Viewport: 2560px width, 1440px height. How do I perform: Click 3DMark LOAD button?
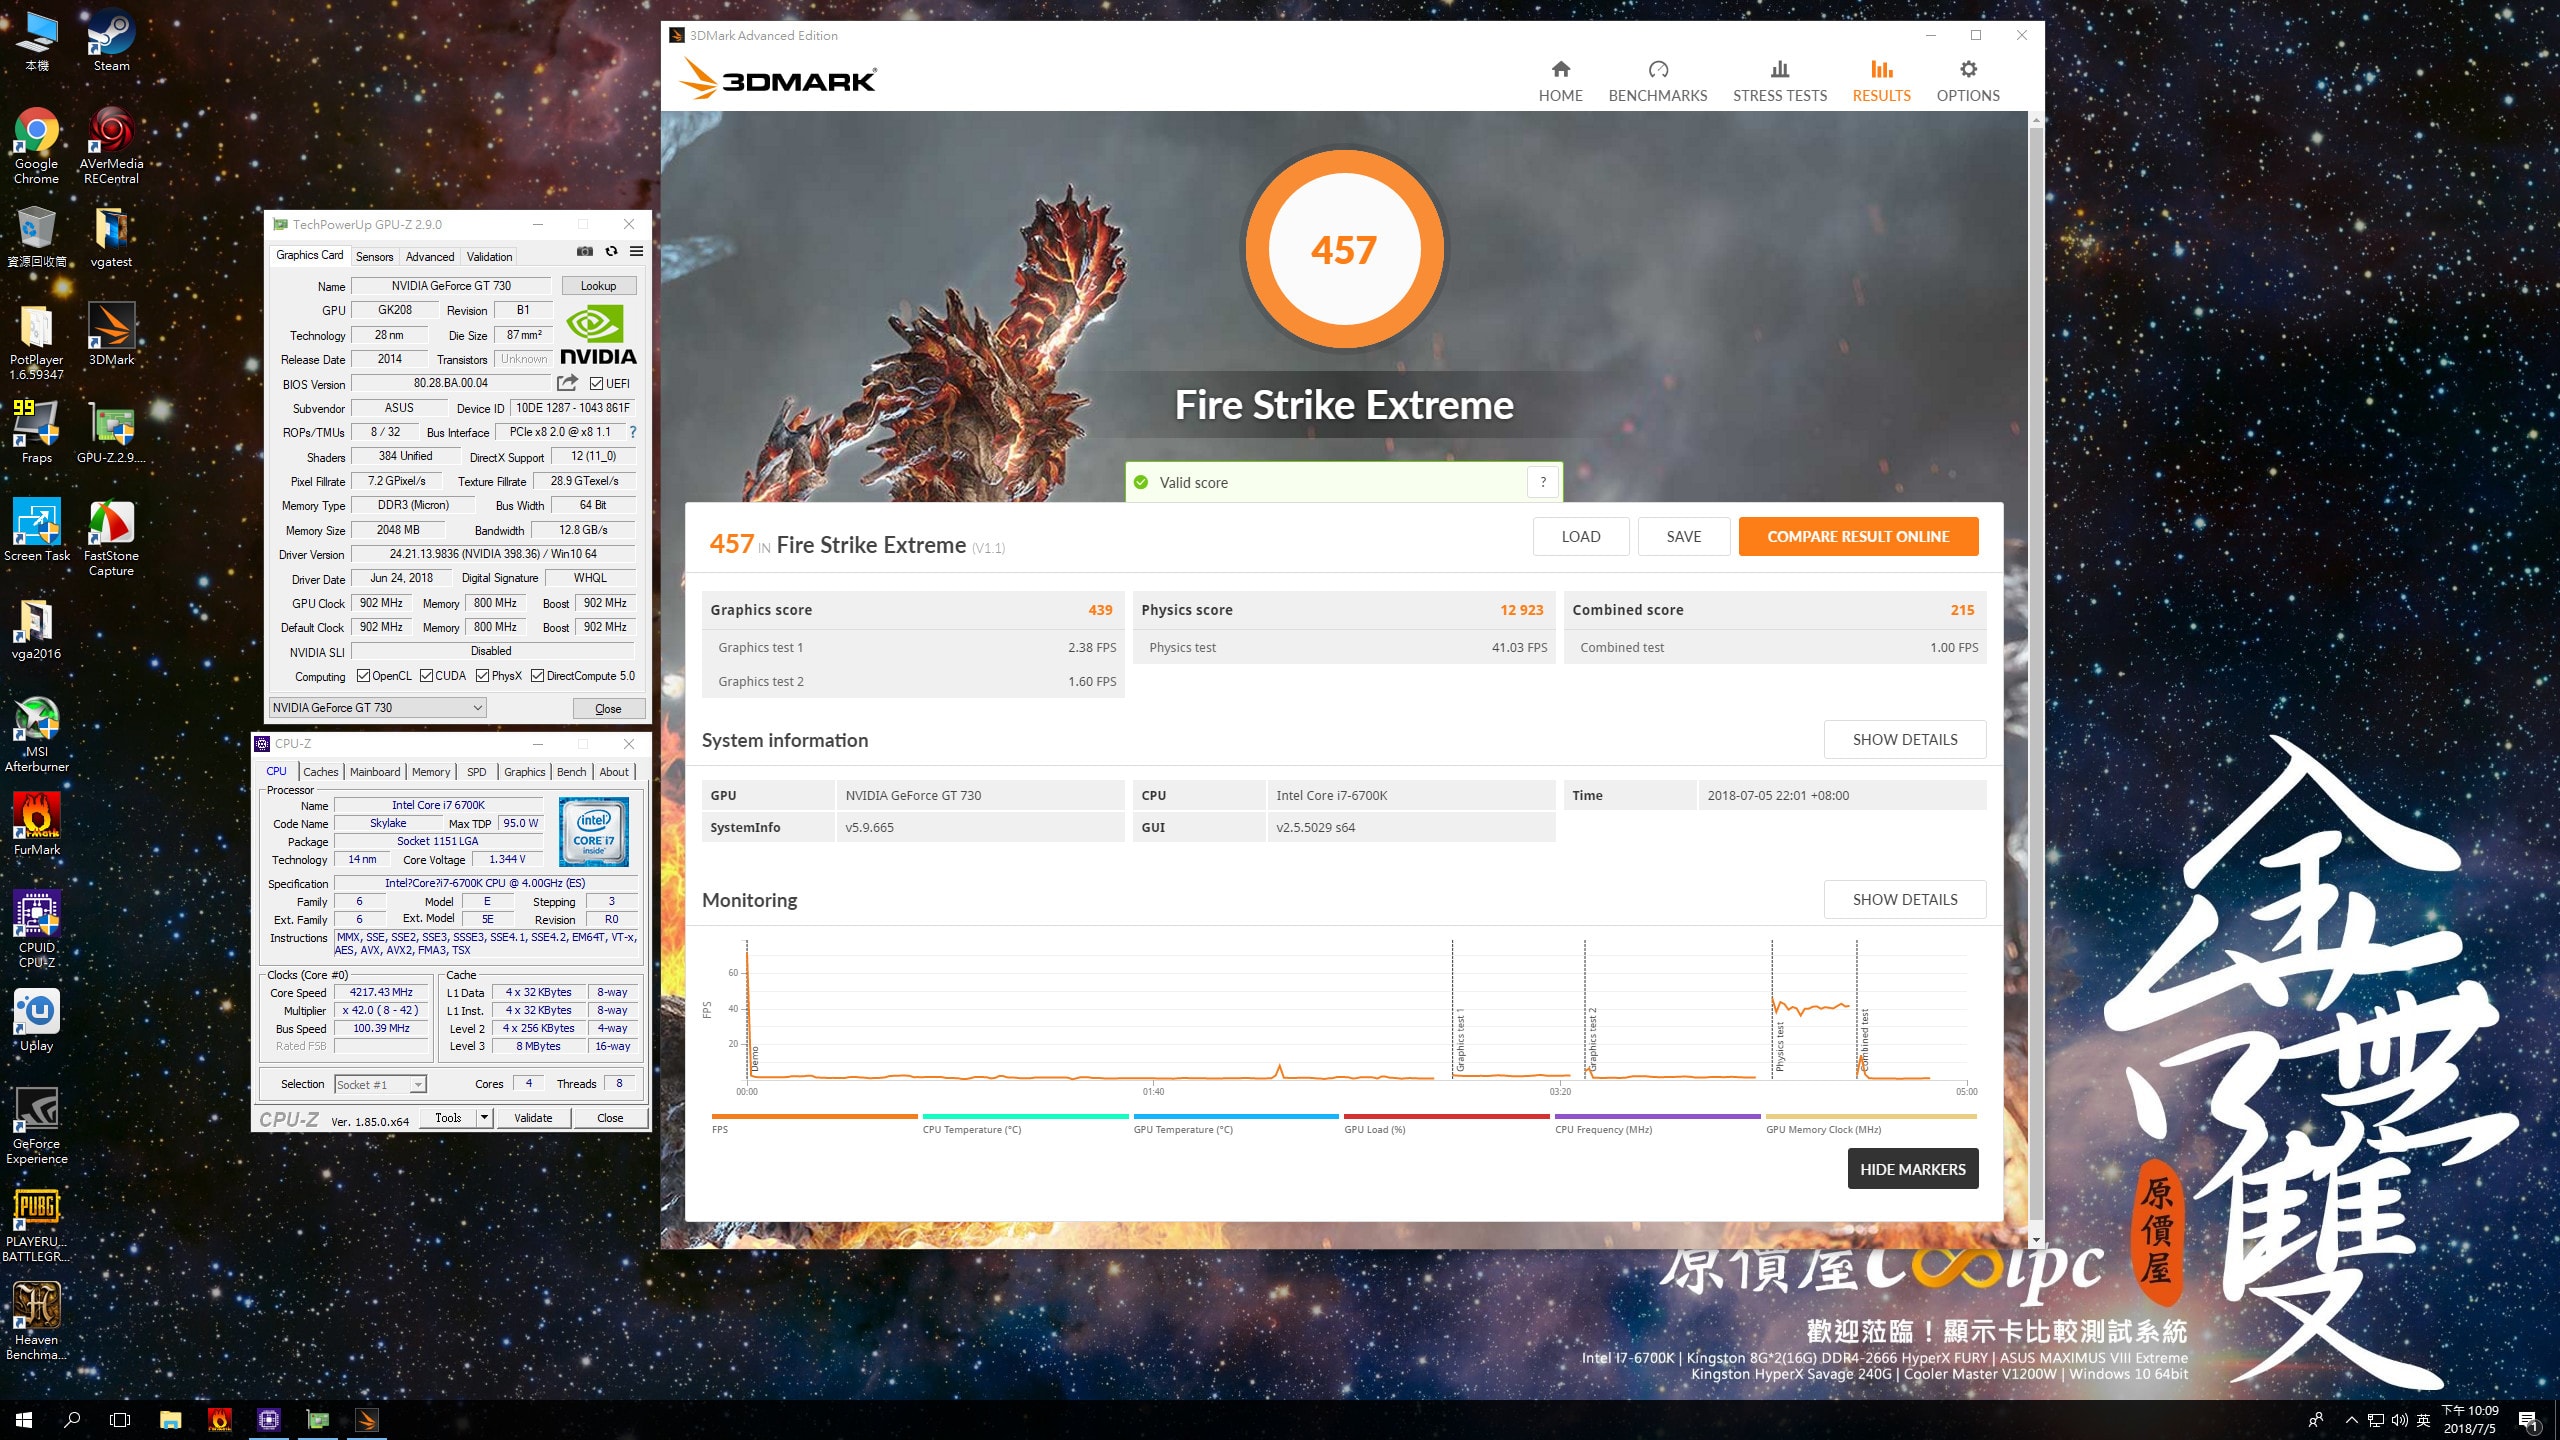[x=1581, y=537]
